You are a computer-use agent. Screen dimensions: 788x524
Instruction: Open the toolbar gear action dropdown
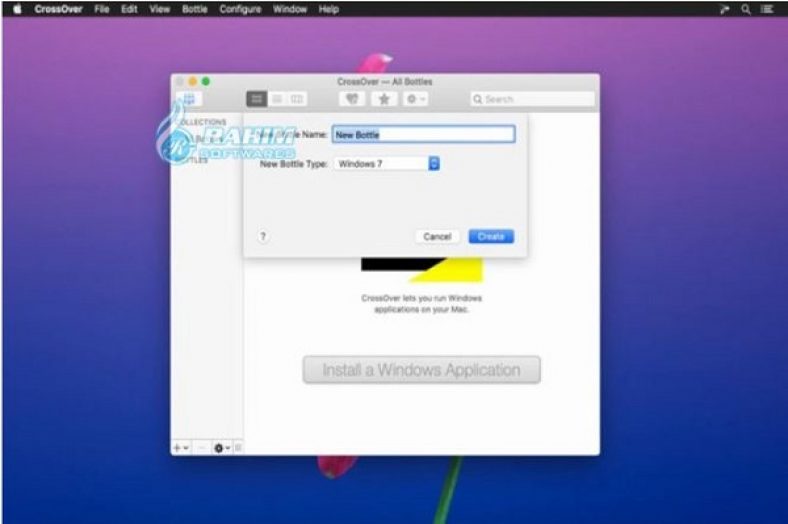416,99
